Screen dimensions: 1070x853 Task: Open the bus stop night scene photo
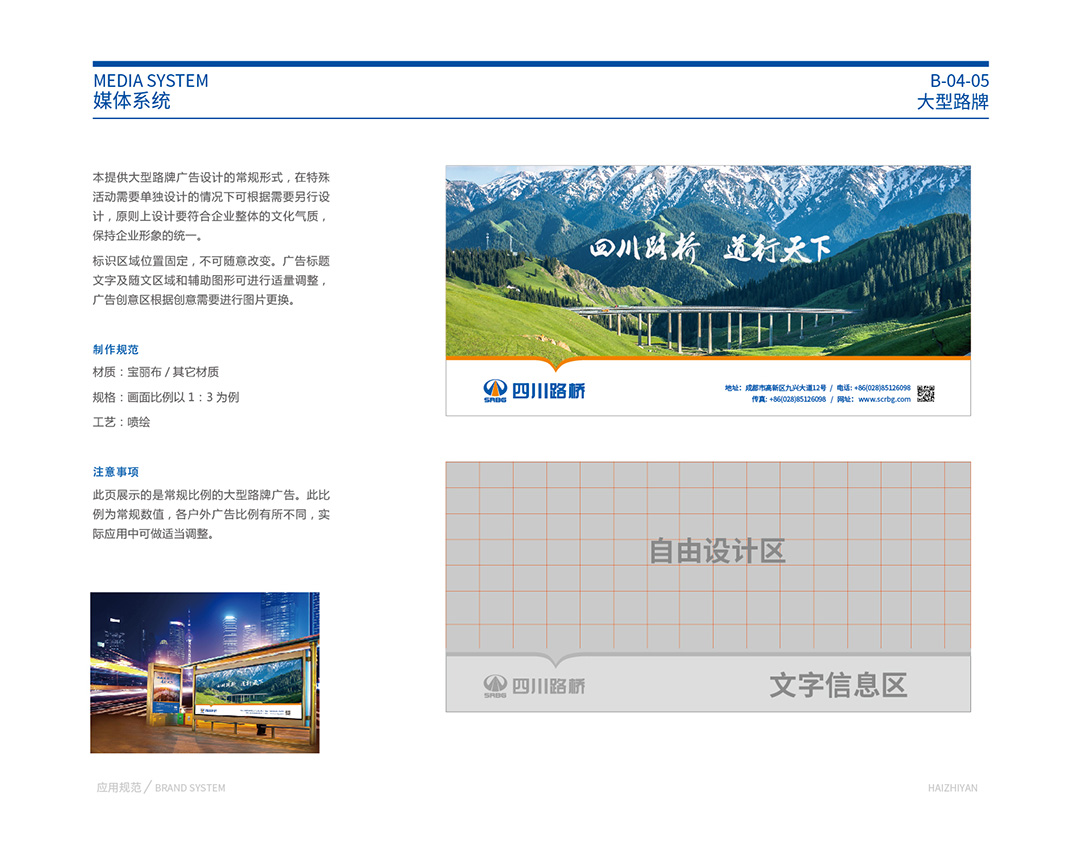point(205,672)
